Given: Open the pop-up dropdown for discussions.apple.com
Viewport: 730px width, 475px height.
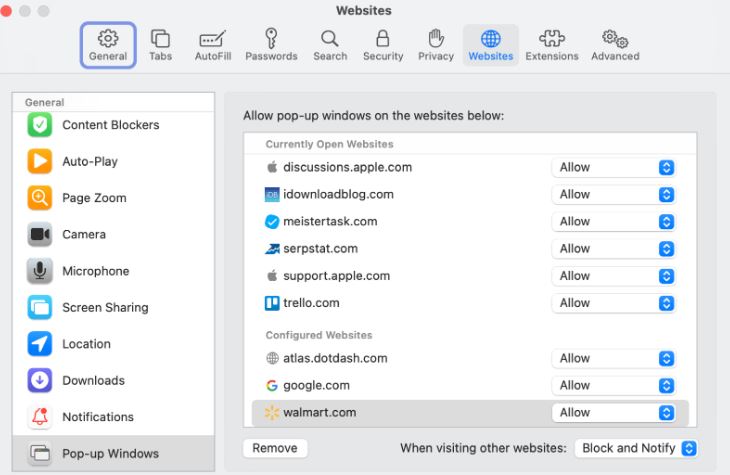Looking at the screenshot, I should tap(613, 167).
